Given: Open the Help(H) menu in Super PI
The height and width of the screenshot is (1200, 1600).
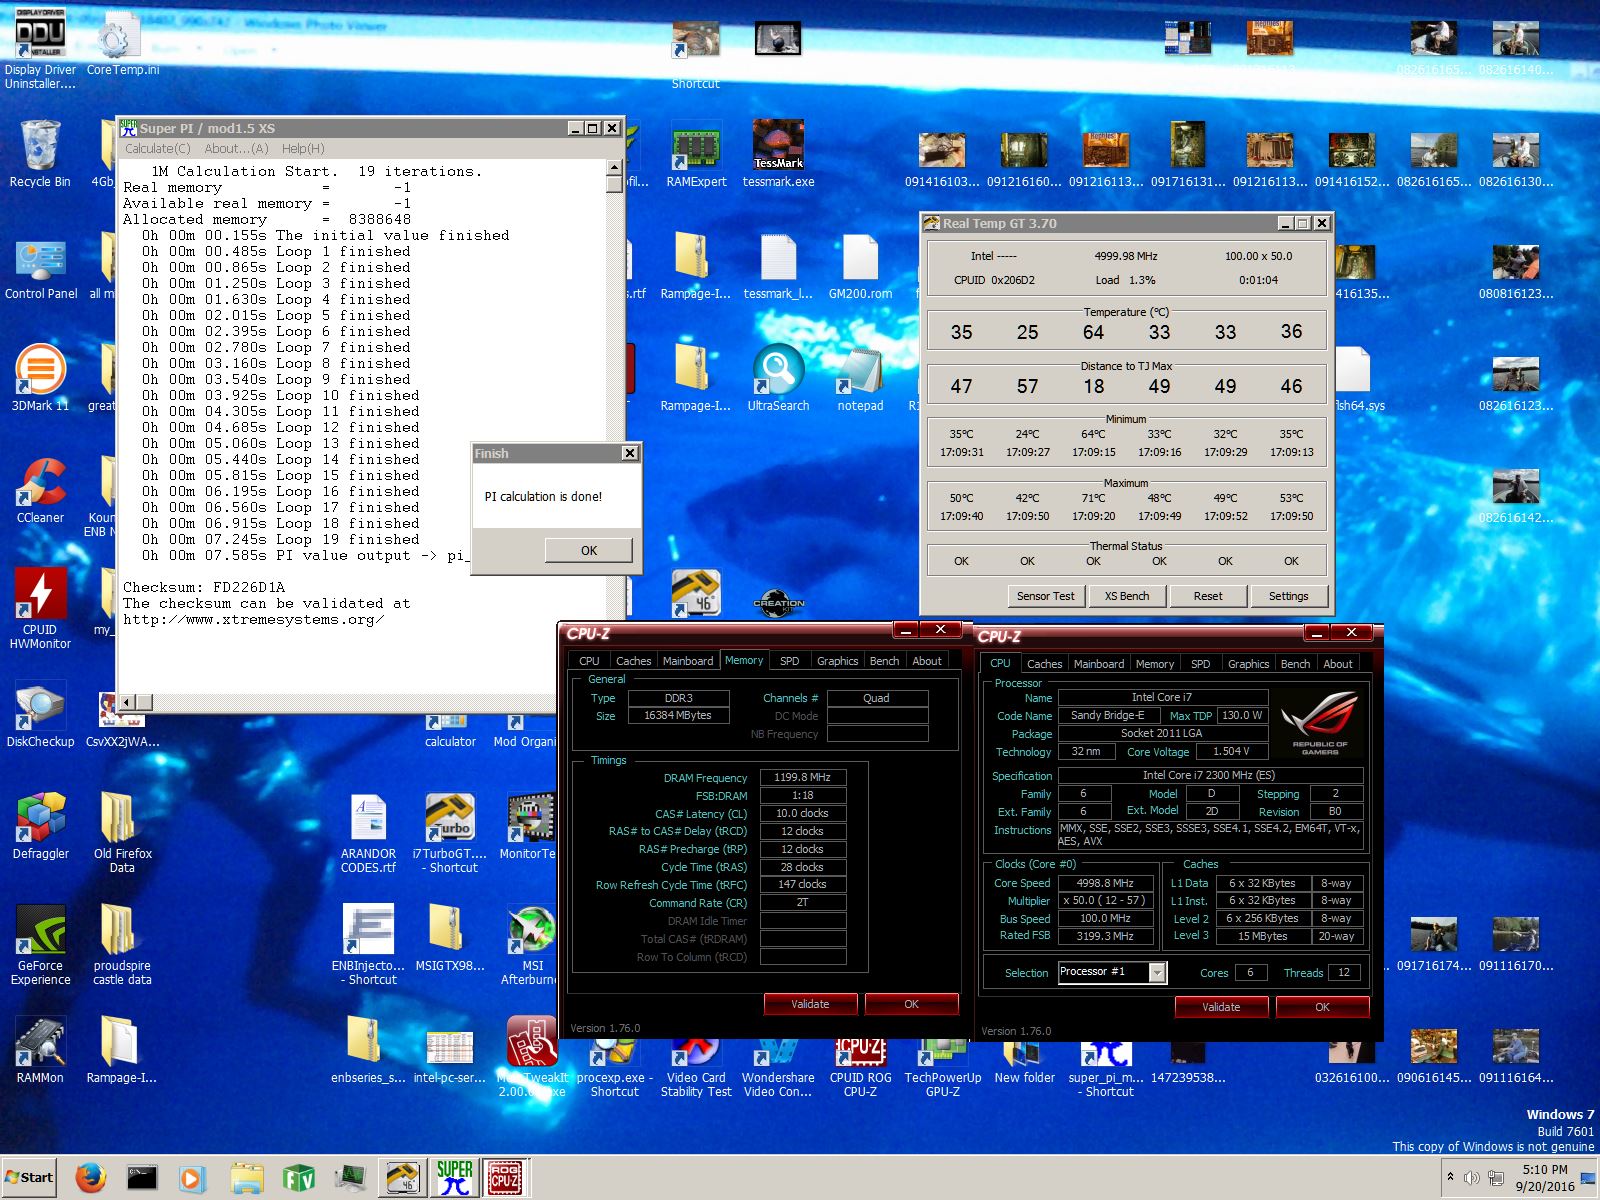Looking at the screenshot, I should coord(303,148).
